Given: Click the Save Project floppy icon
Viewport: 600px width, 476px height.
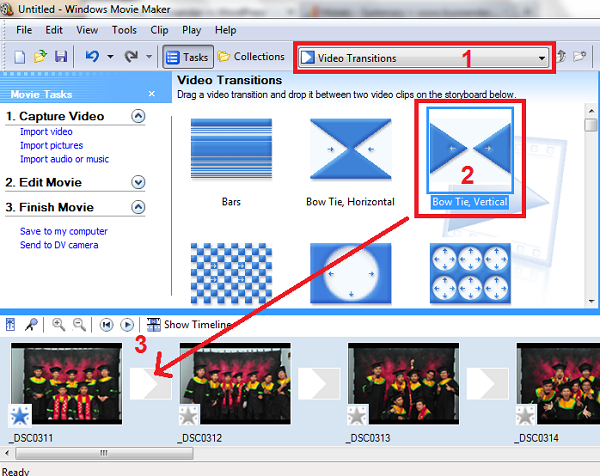Looking at the screenshot, I should pos(61,57).
